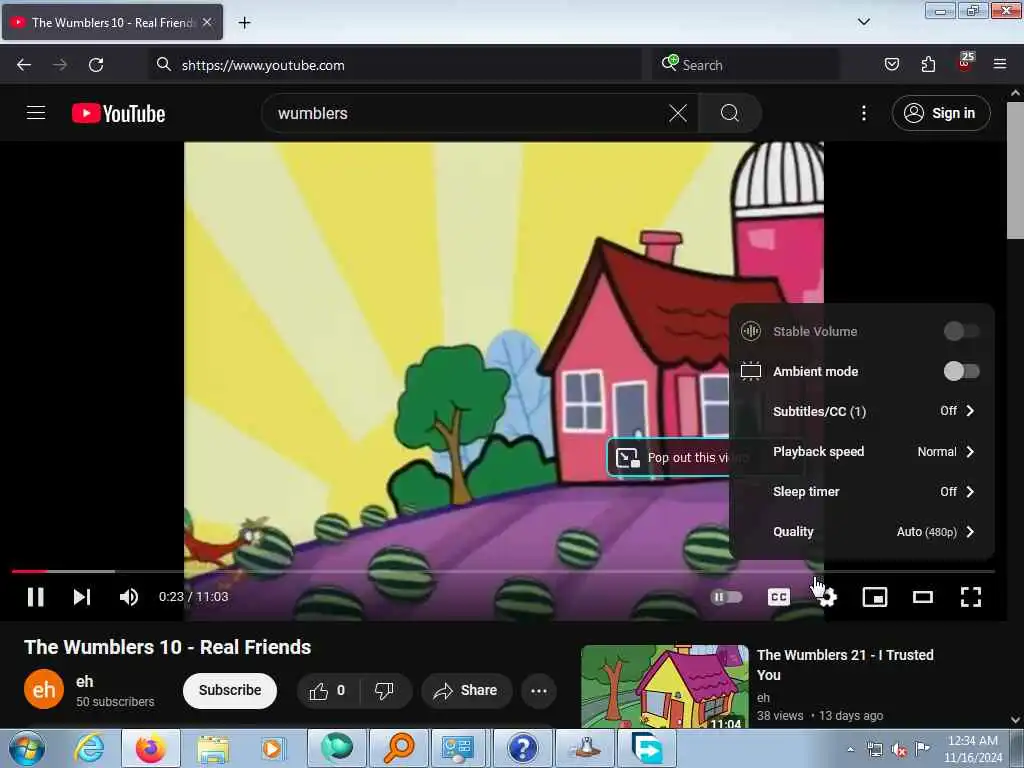Open the extensions puzzle icon
The width and height of the screenshot is (1024, 768).
pos(928,64)
